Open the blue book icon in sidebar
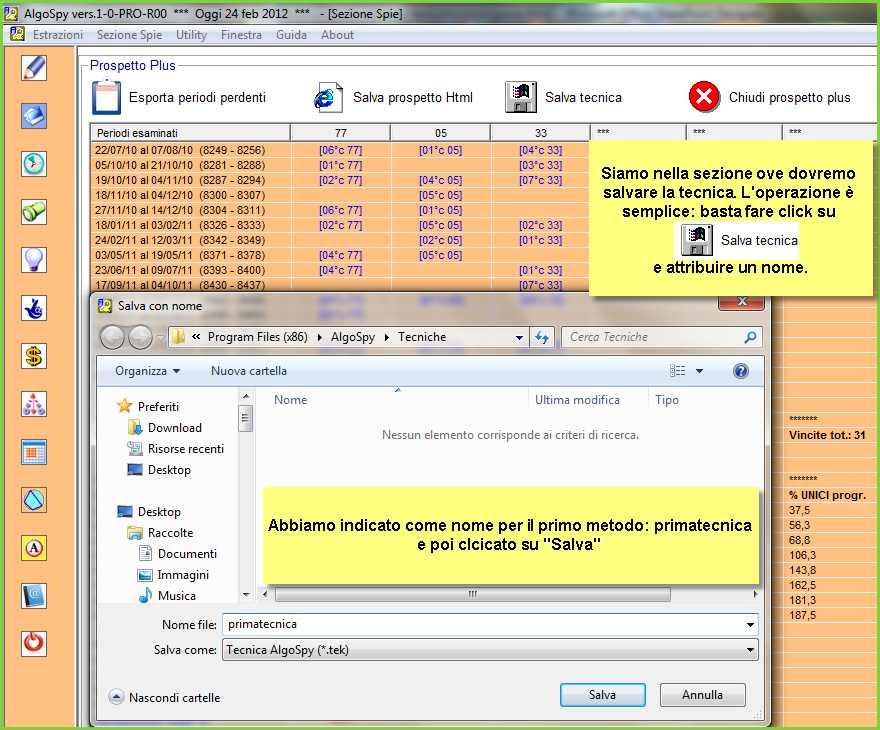 pos(34,116)
